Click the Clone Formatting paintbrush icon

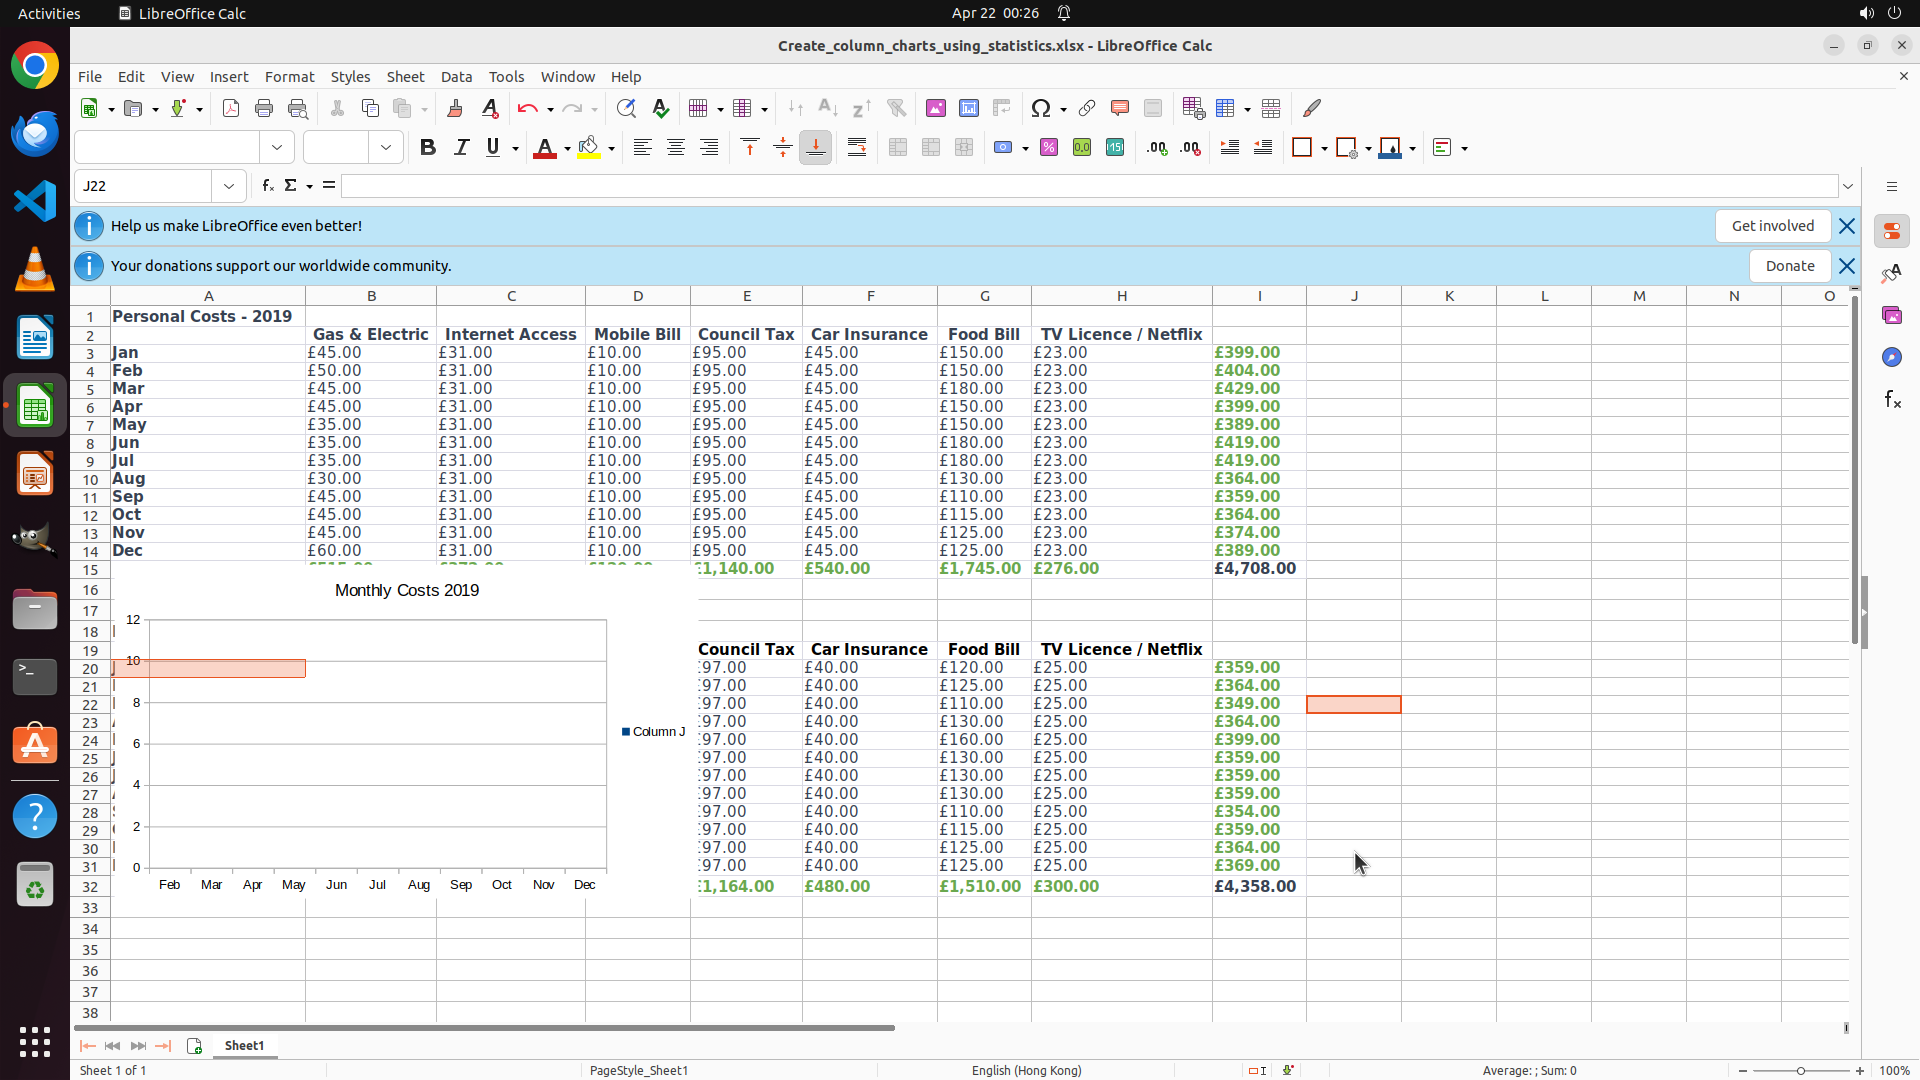point(455,108)
